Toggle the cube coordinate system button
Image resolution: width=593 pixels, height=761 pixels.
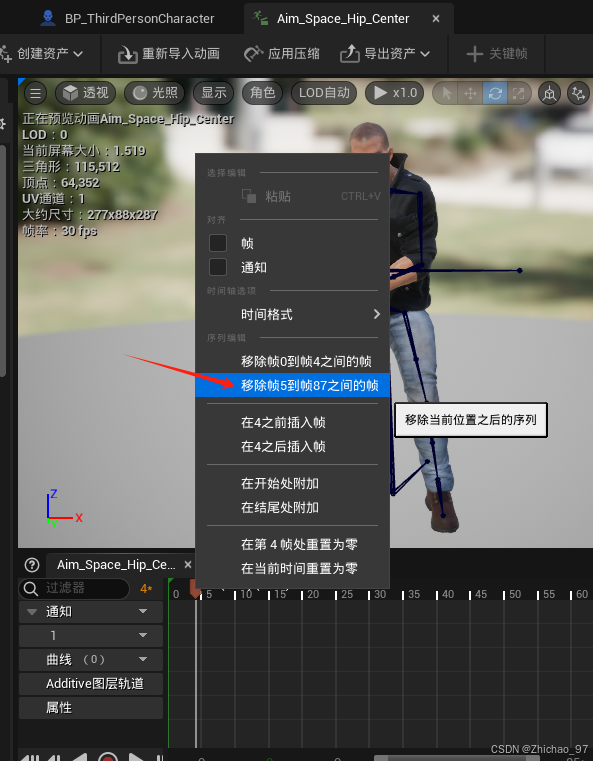click(549, 93)
